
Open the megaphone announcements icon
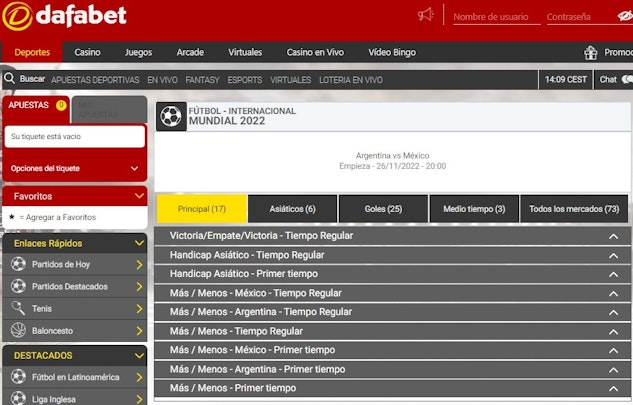pyautogui.click(x=425, y=15)
